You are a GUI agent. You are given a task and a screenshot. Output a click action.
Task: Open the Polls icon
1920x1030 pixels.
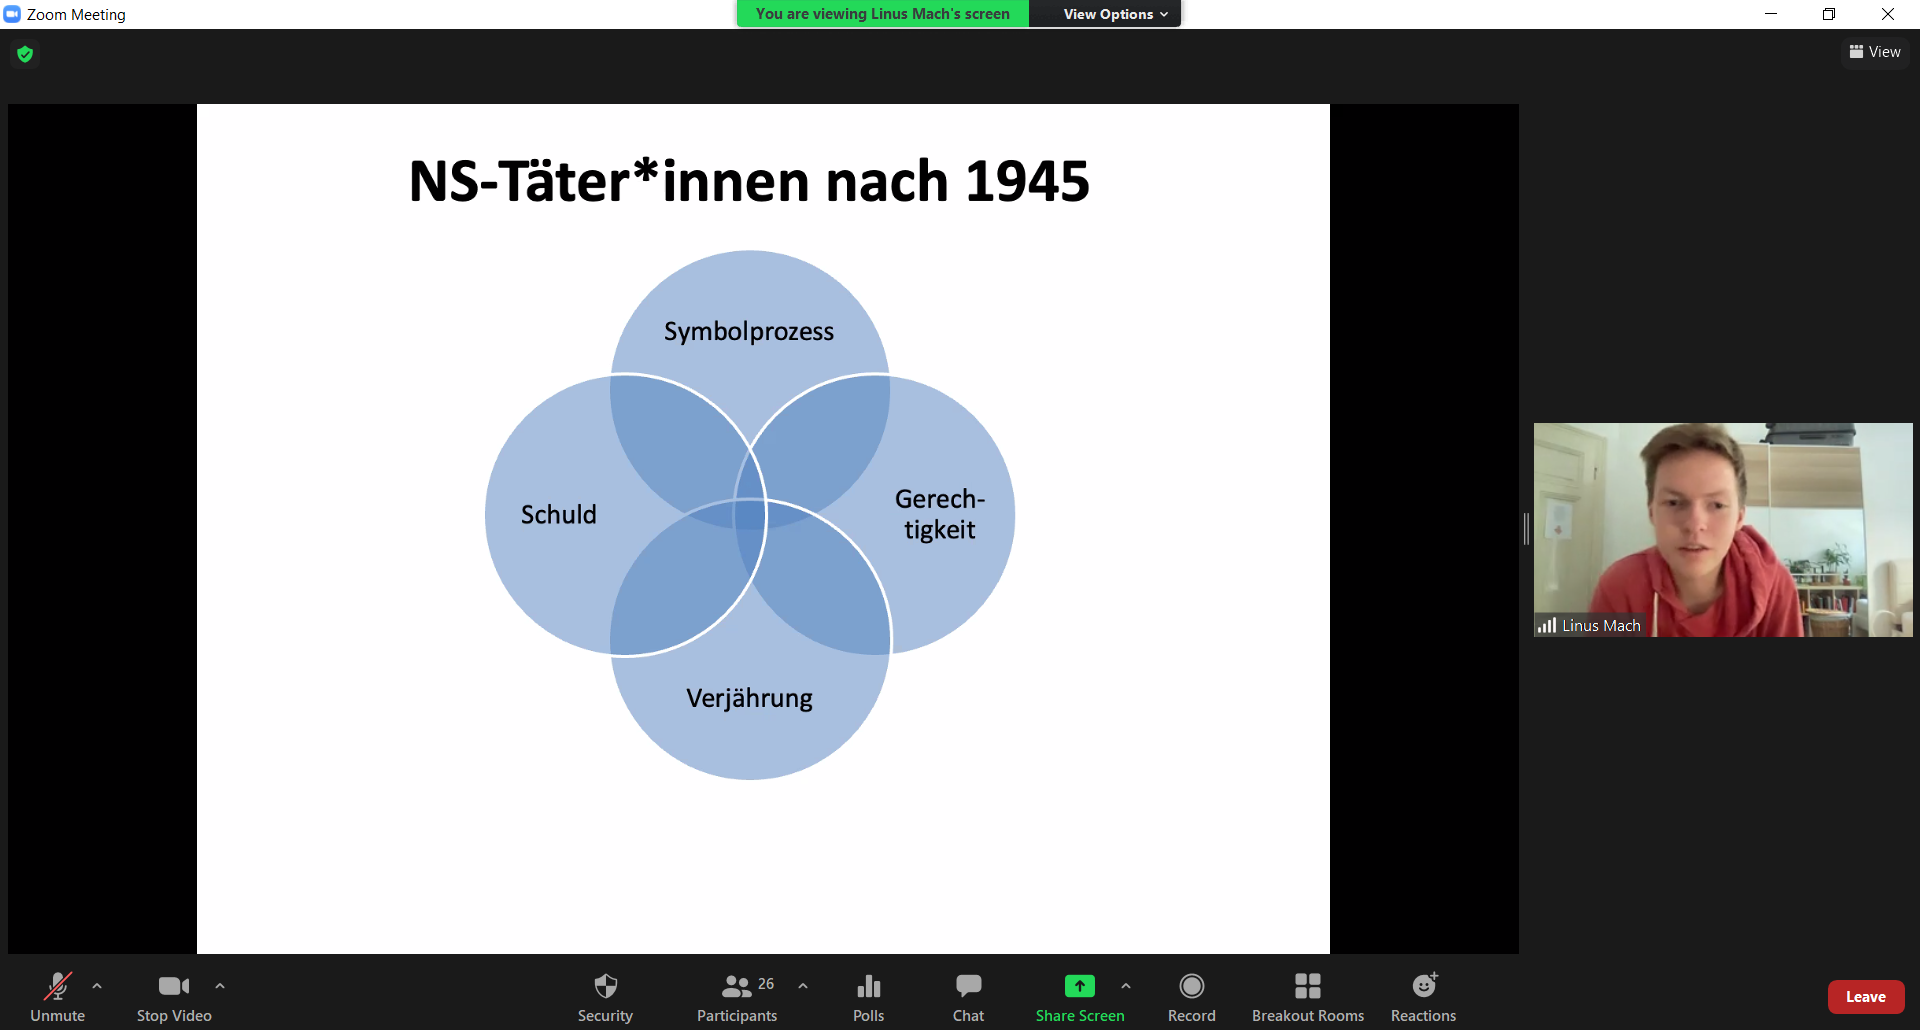pyautogui.click(x=868, y=996)
